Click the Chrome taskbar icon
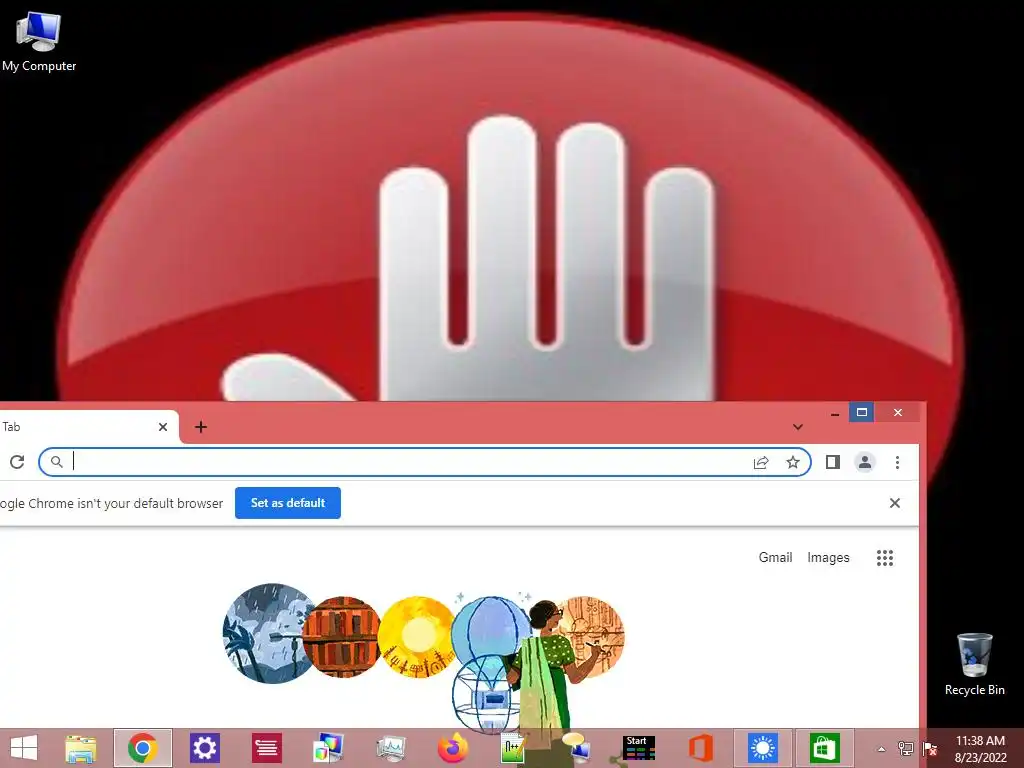1024x768 pixels. tap(143, 748)
